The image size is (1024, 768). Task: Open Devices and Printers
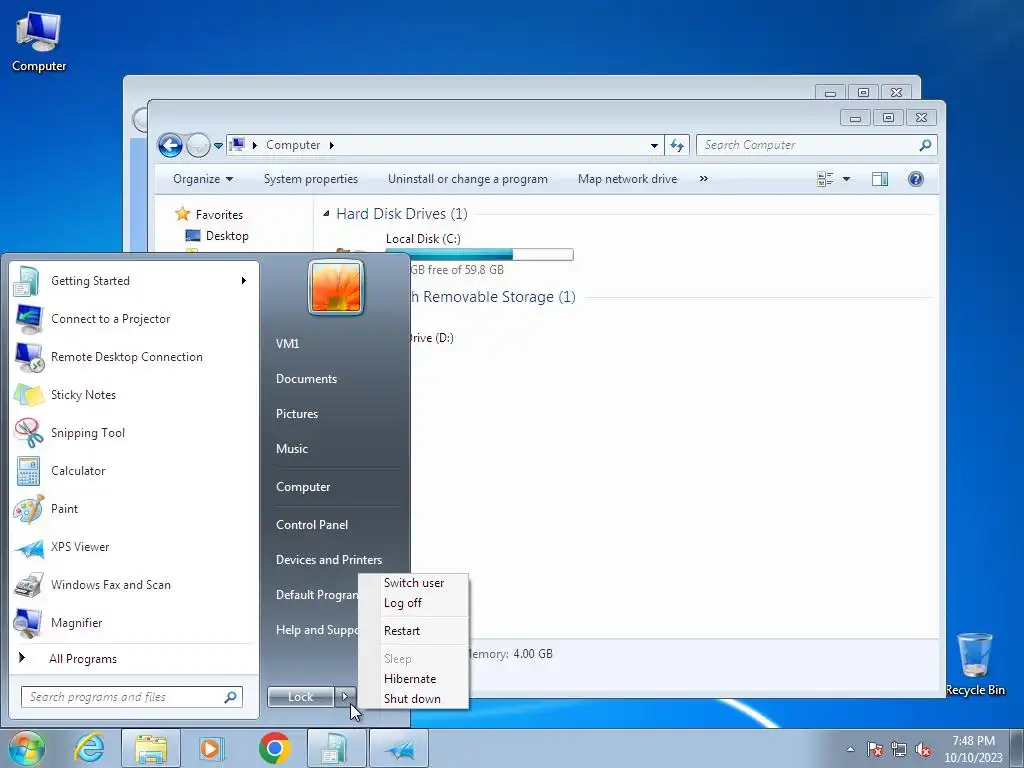pos(328,560)
